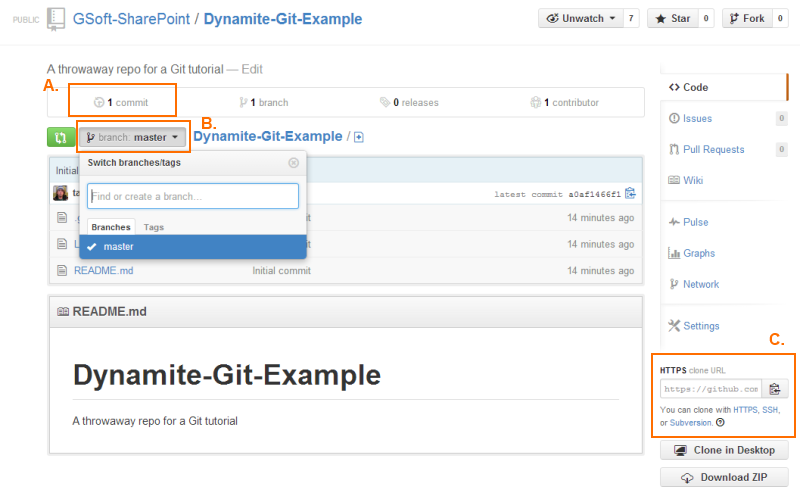Open the Graphs sidebar item
Image resolution: width=800 pixels, height=496 pixels.
tap(699, 253)
